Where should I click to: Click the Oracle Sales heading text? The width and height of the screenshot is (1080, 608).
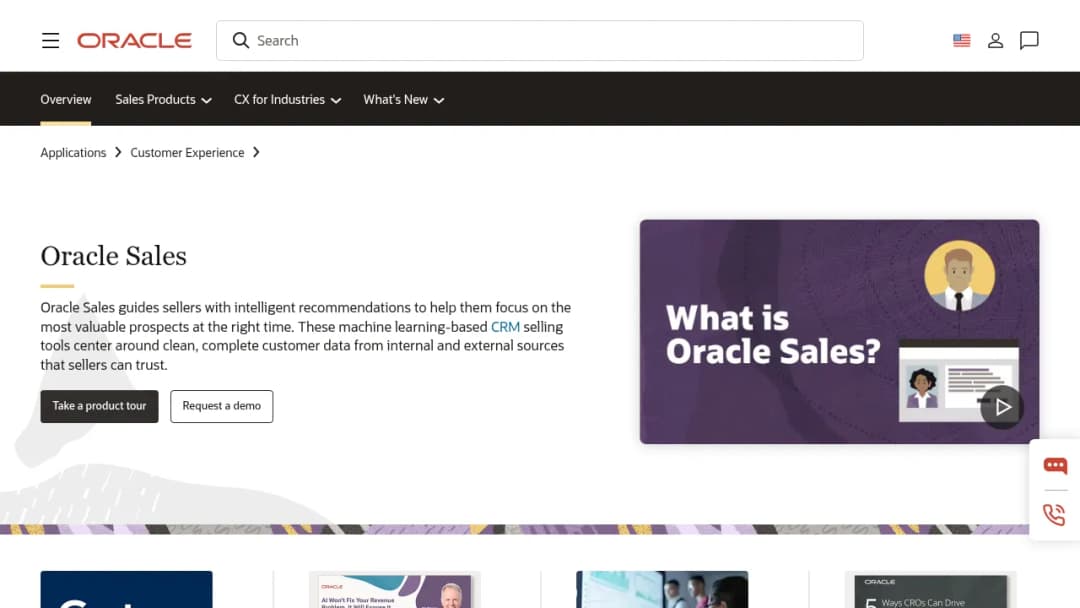click(114, 256)
